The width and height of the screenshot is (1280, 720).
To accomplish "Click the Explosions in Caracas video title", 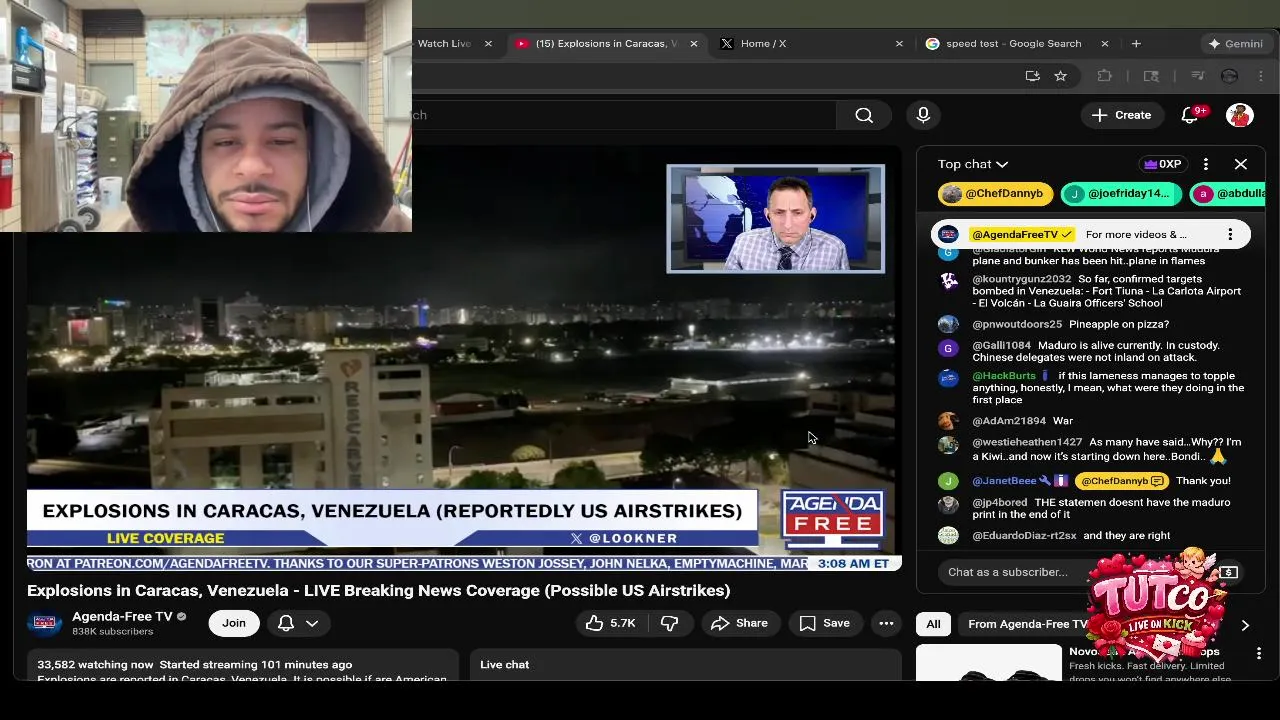I will (378, 590).
